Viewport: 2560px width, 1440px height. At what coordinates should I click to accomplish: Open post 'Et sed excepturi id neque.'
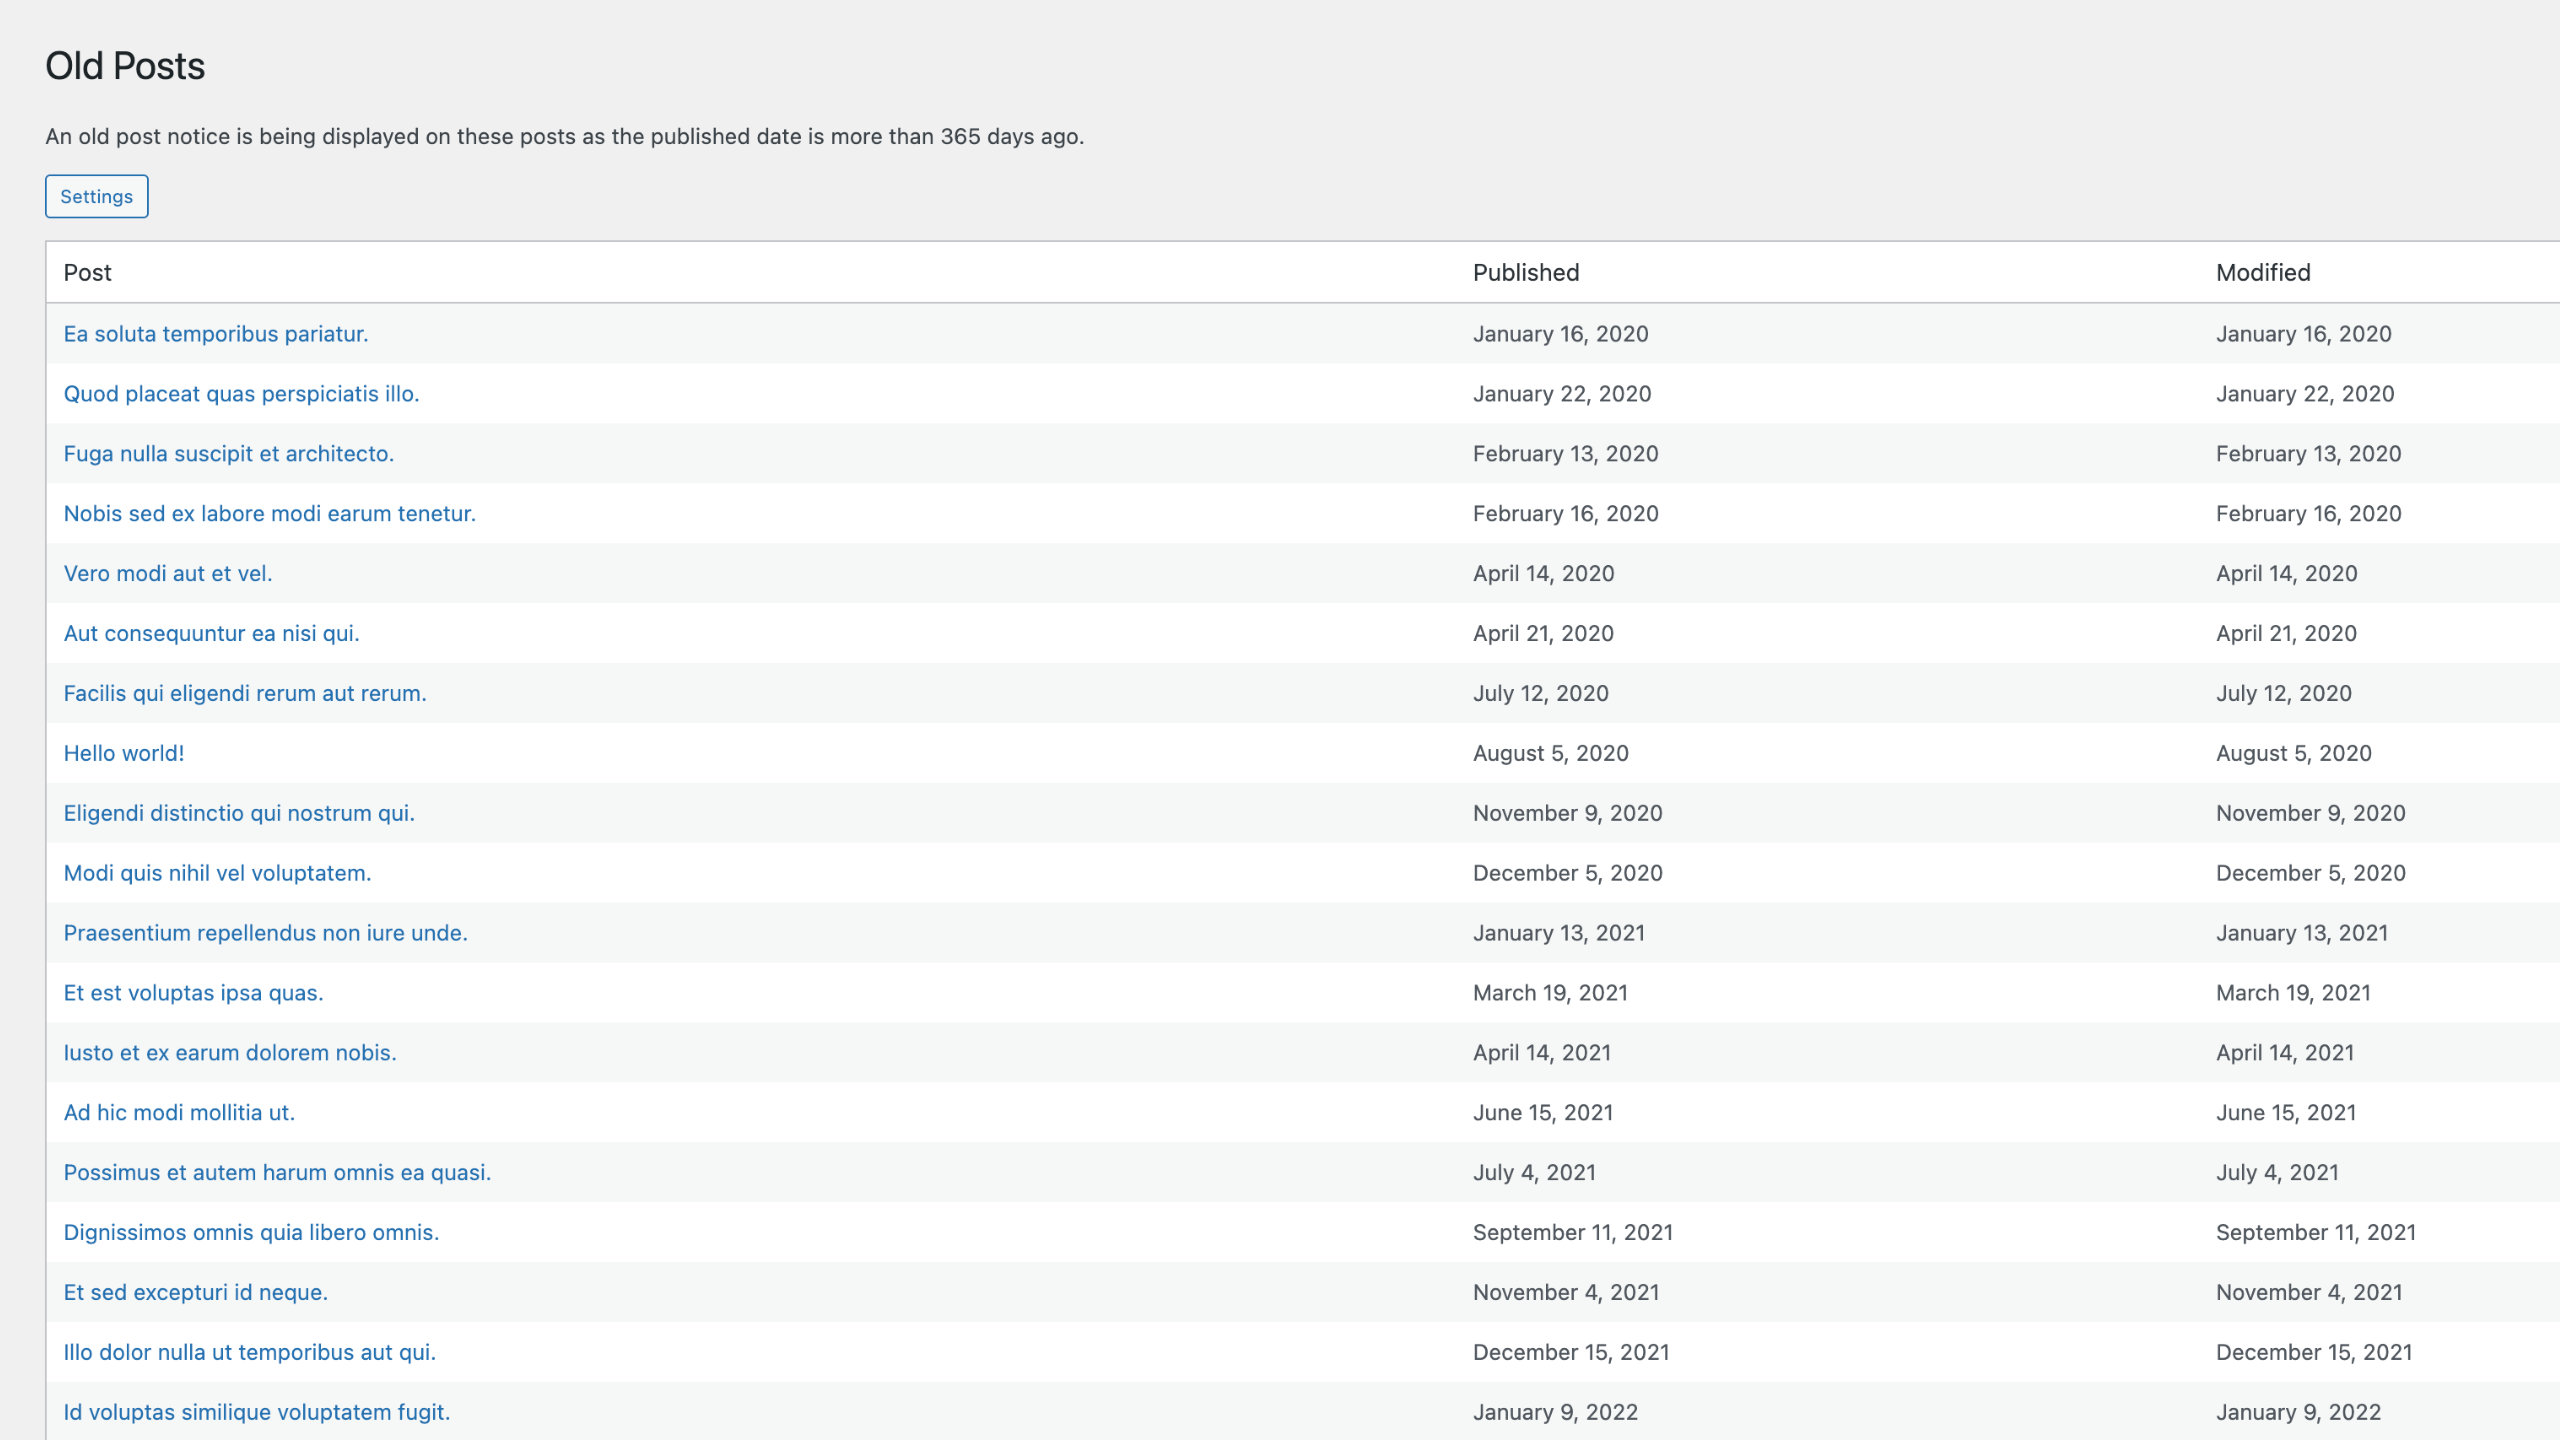(x=196, y=1294)
